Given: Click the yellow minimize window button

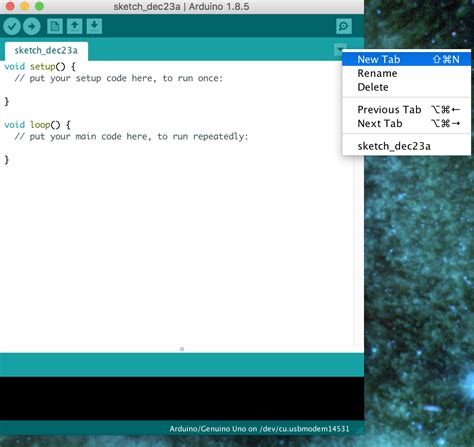Looking at the screenshot, I should [x=25, y=6].
